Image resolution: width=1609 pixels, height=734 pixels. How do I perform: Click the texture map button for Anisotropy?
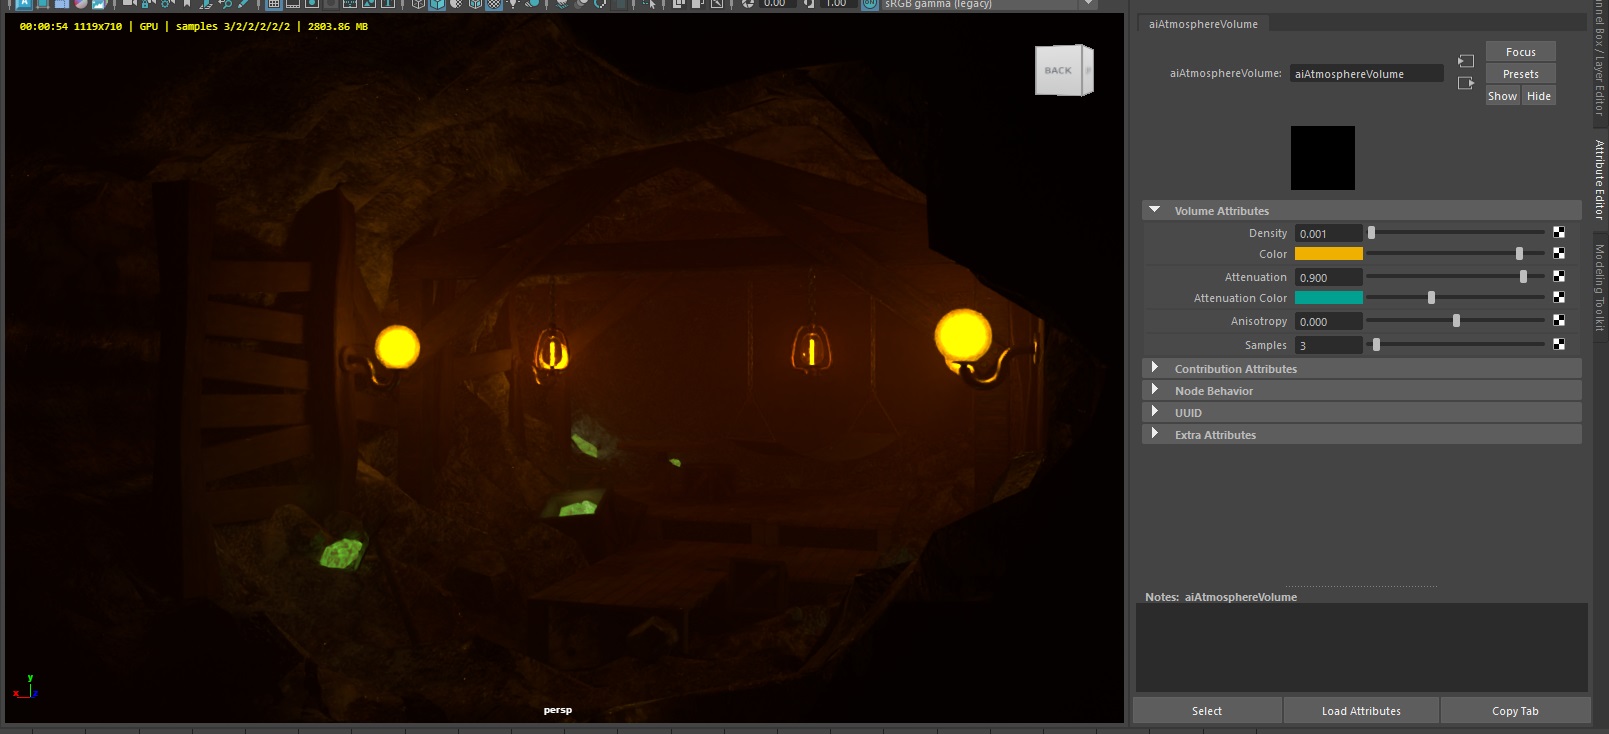pos(1559,320)
